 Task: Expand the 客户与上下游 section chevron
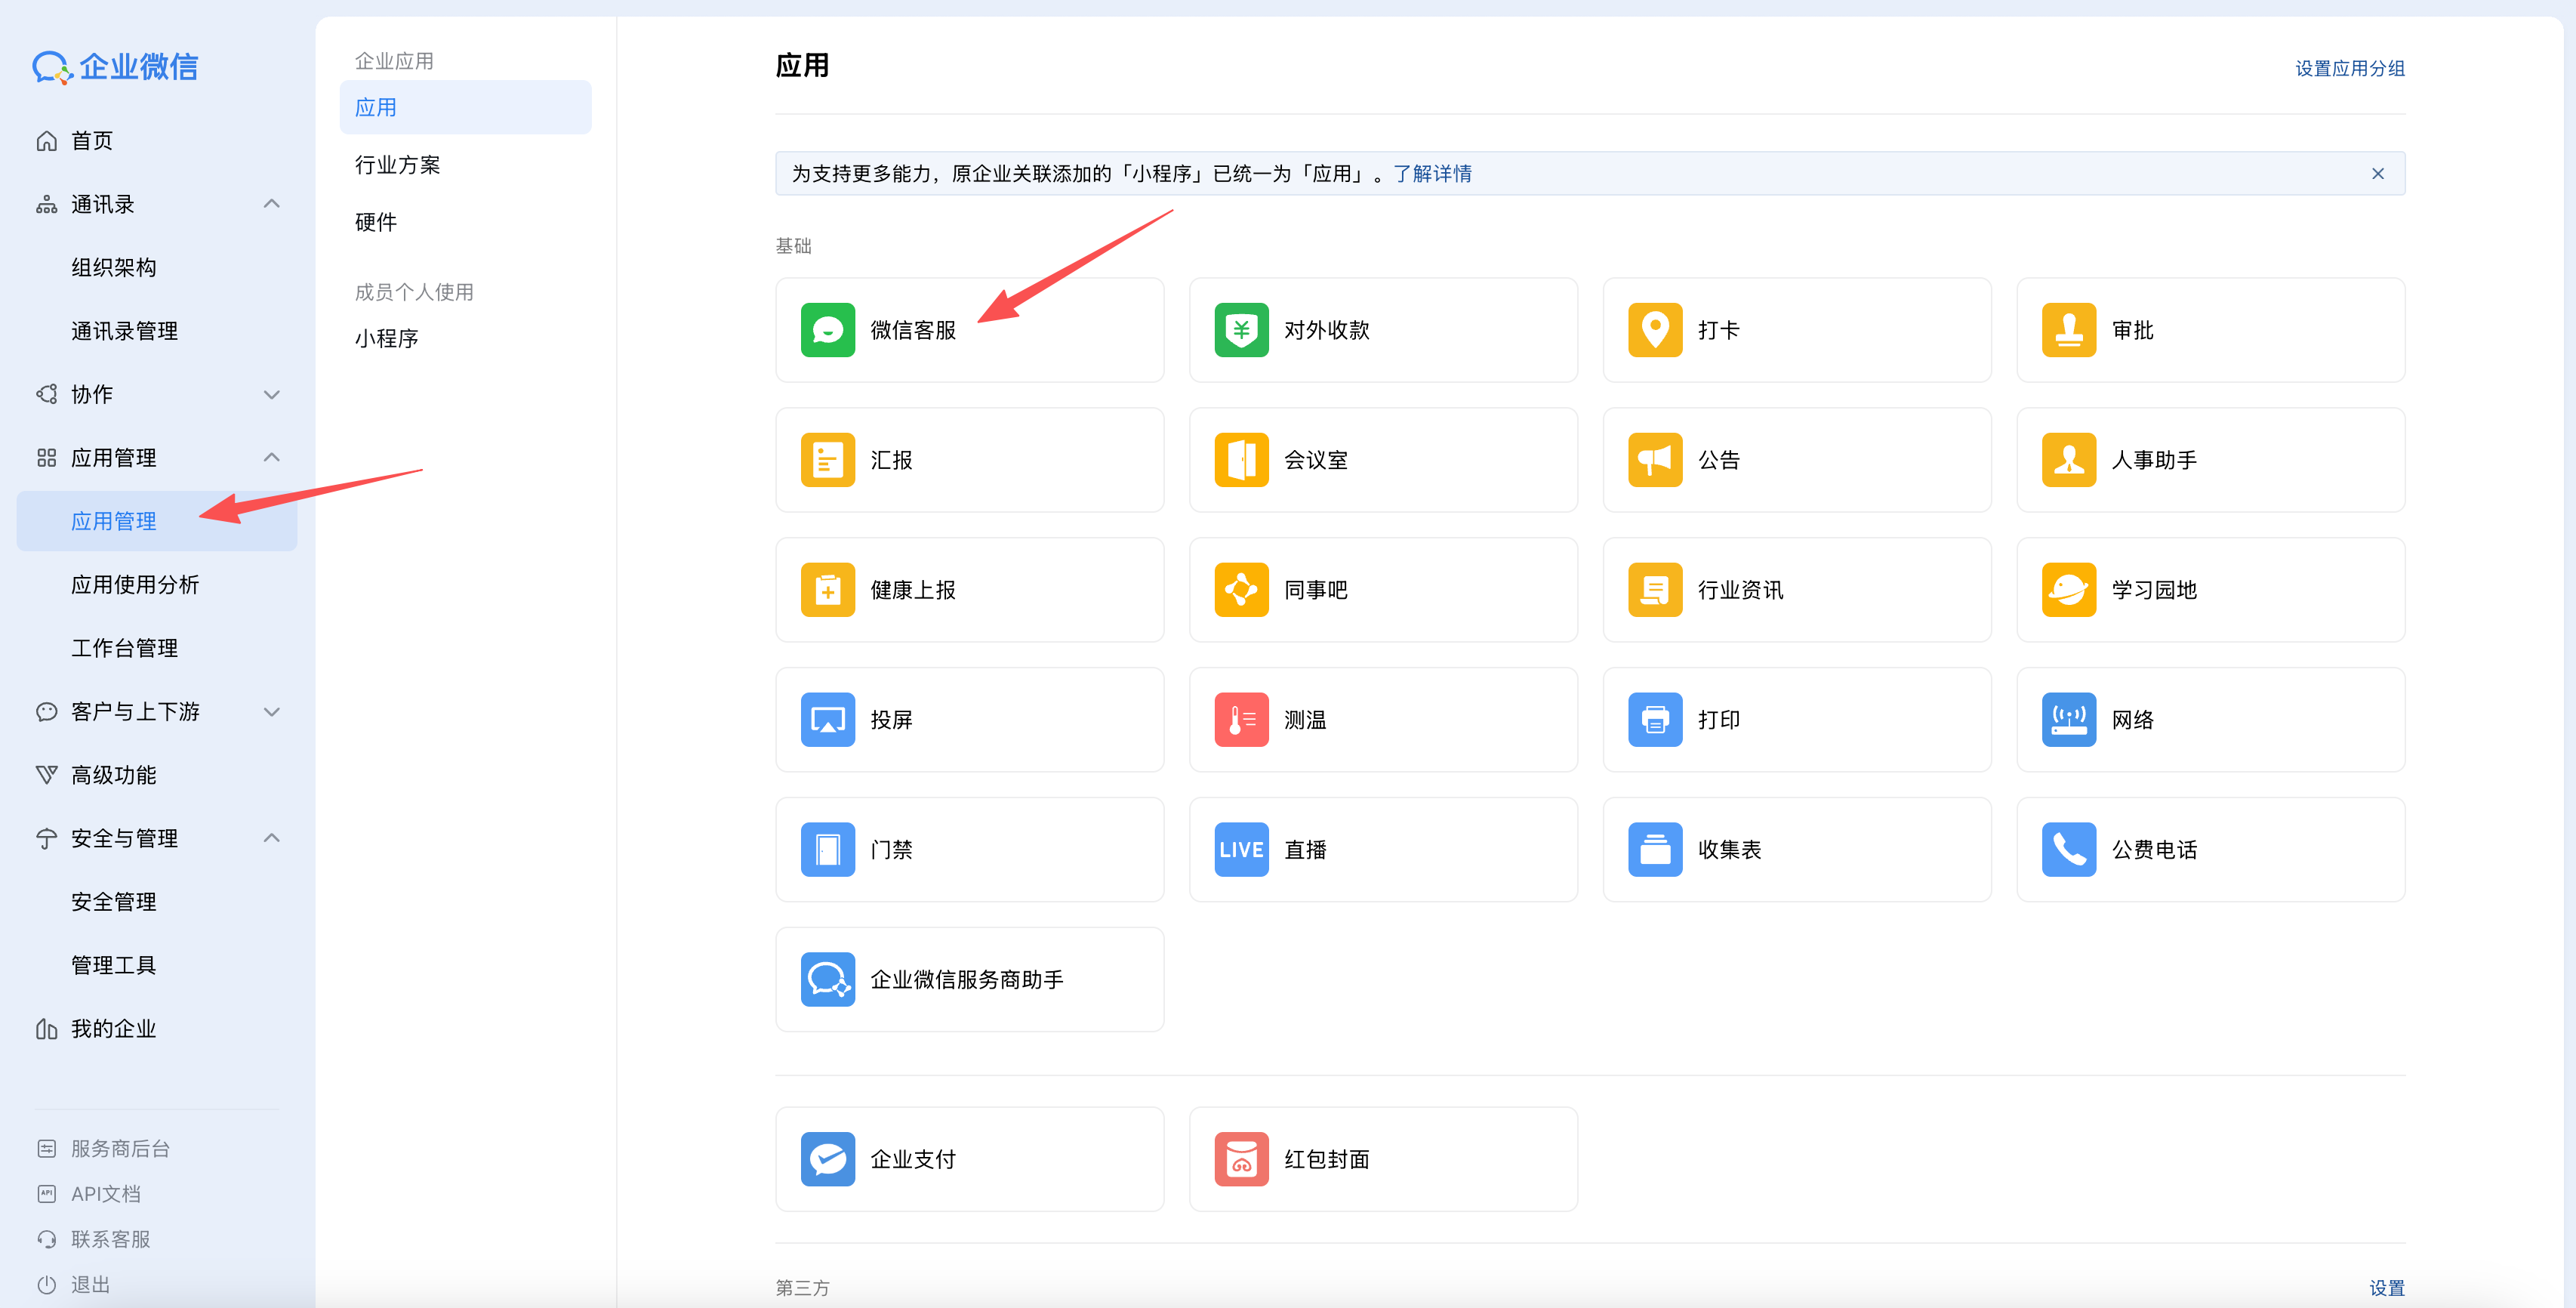point(271,712)
